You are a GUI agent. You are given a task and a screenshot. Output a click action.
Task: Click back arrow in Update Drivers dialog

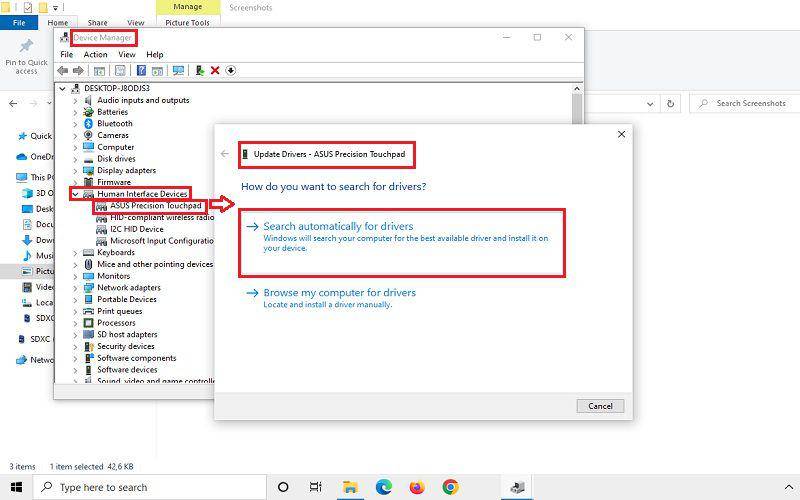click(225, 154)
